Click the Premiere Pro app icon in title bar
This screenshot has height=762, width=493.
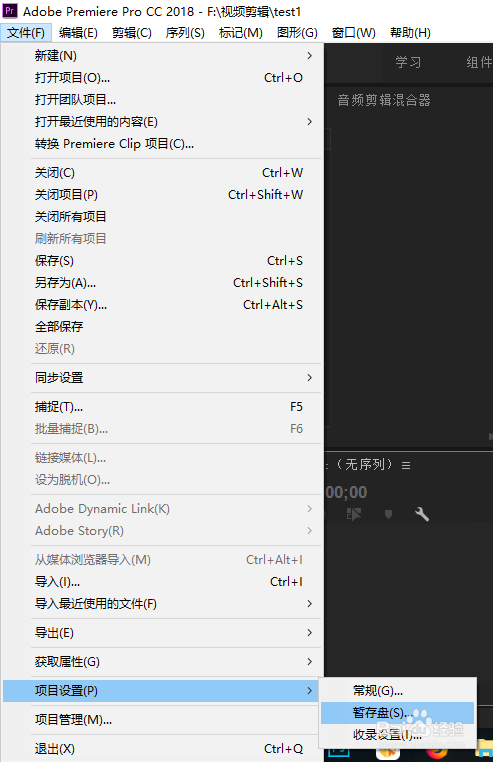point(10,11)
